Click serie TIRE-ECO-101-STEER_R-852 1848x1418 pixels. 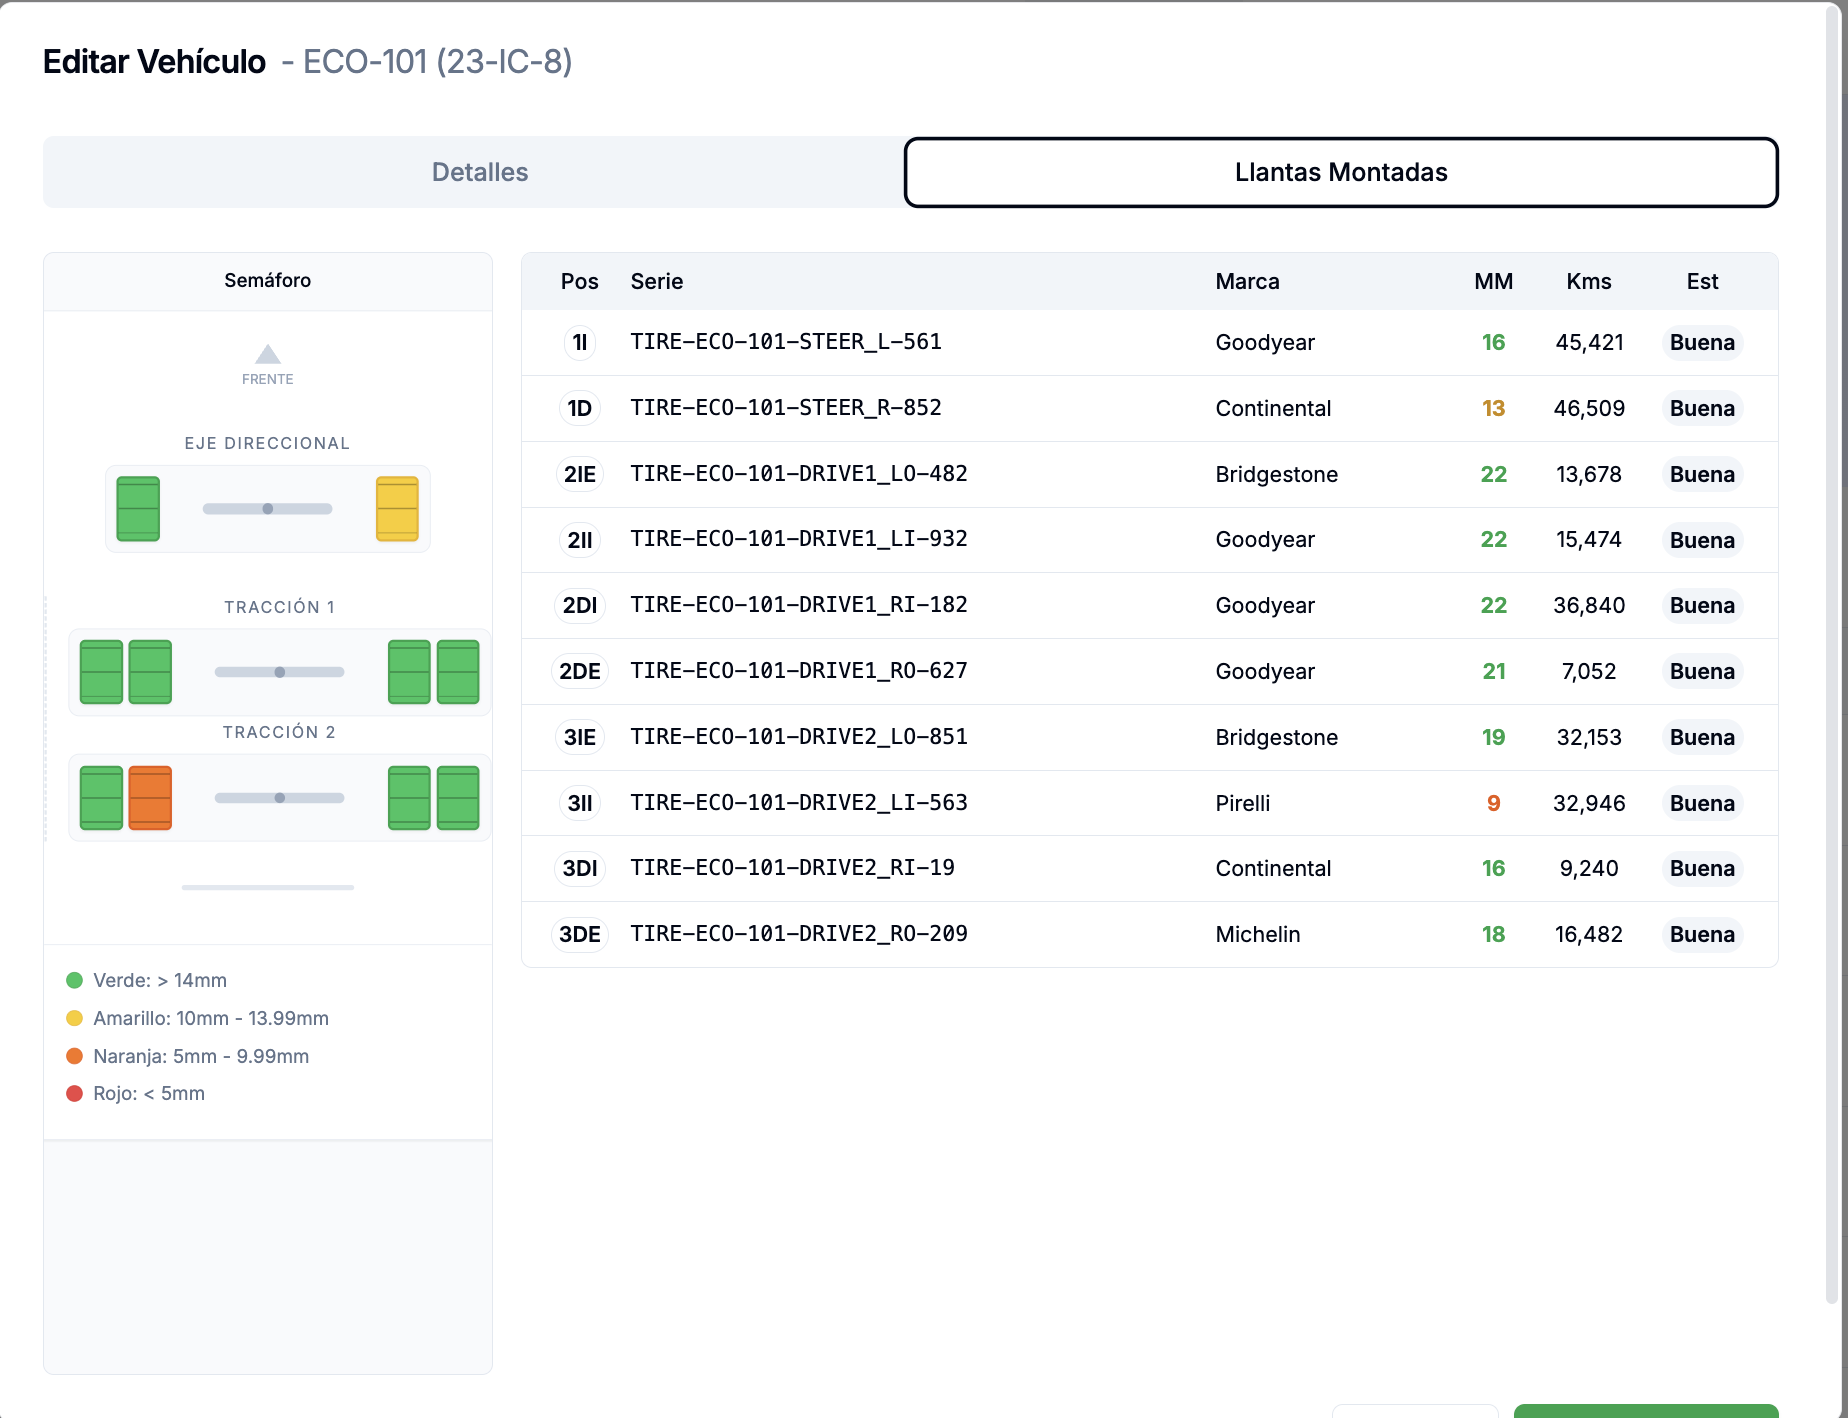pos(786,408)
